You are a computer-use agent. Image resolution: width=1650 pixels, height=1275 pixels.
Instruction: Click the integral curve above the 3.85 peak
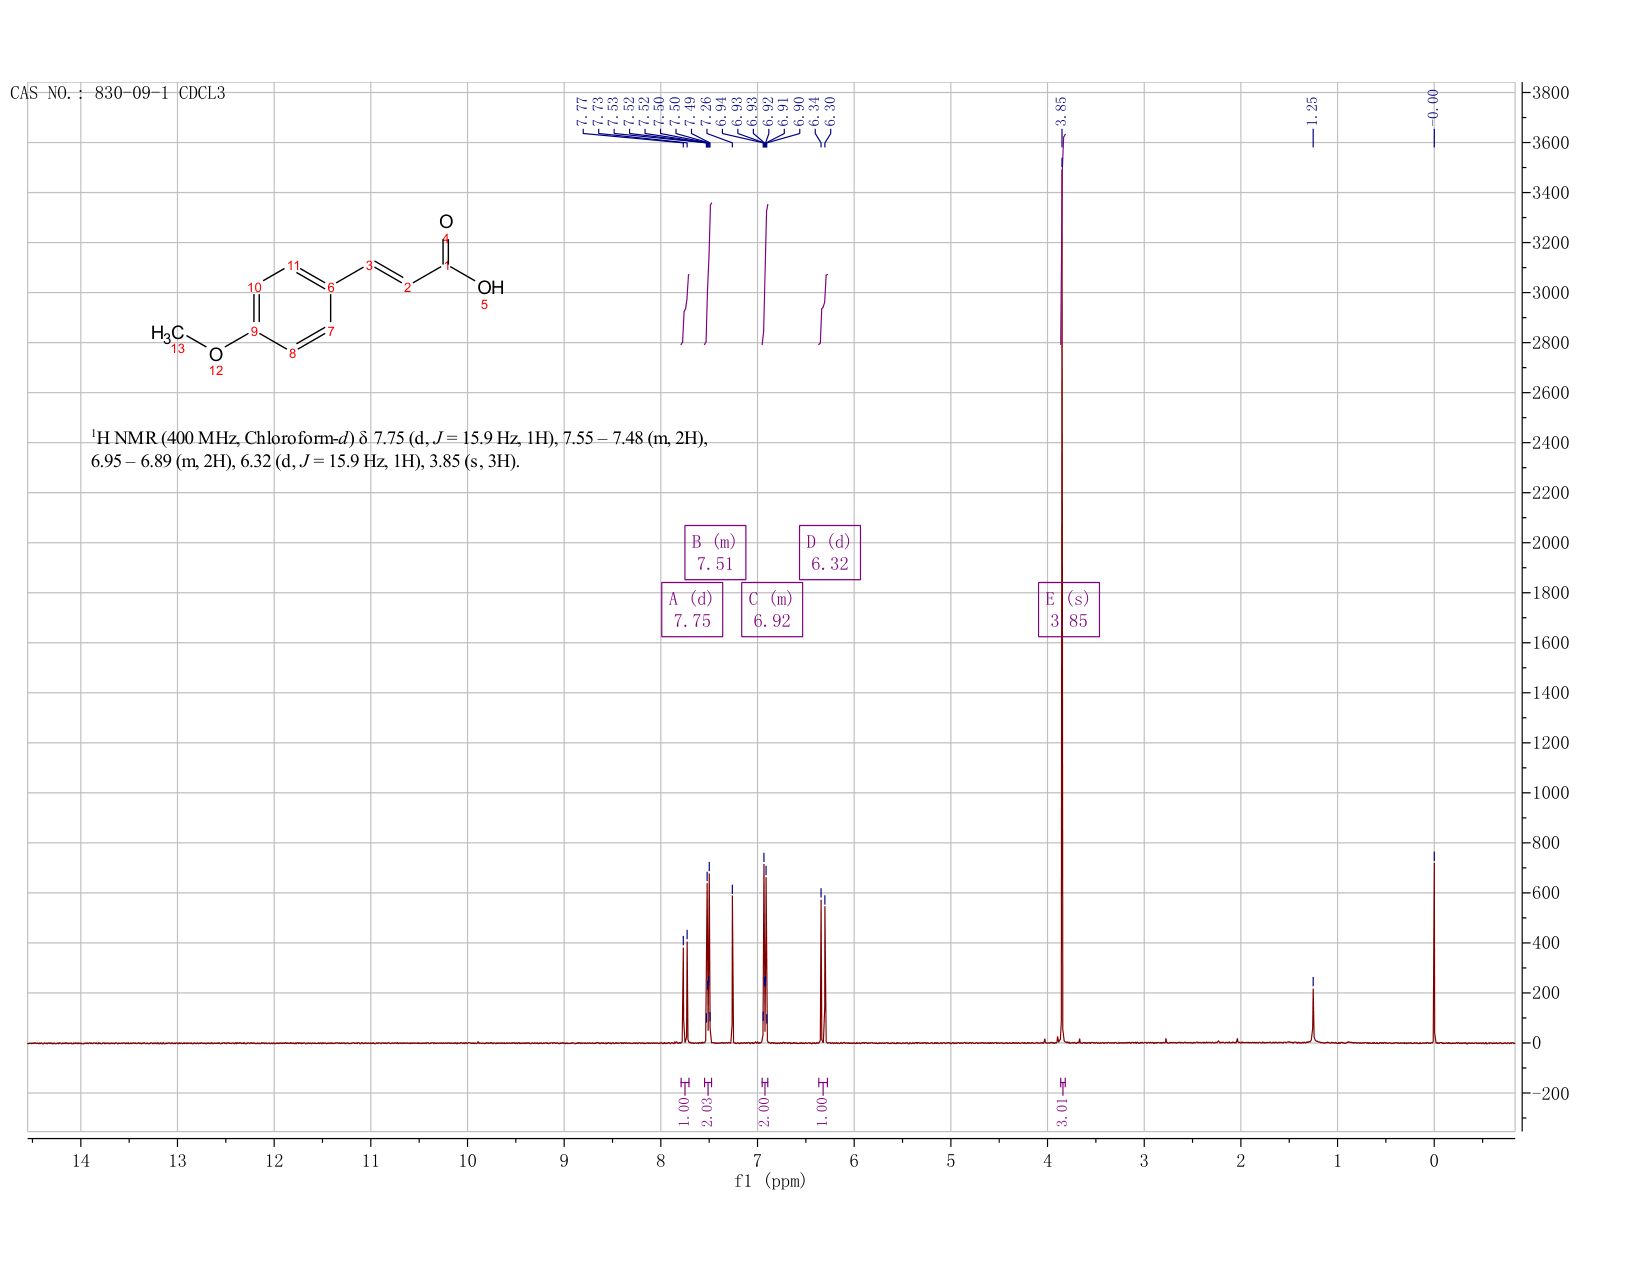(1062, 240)
